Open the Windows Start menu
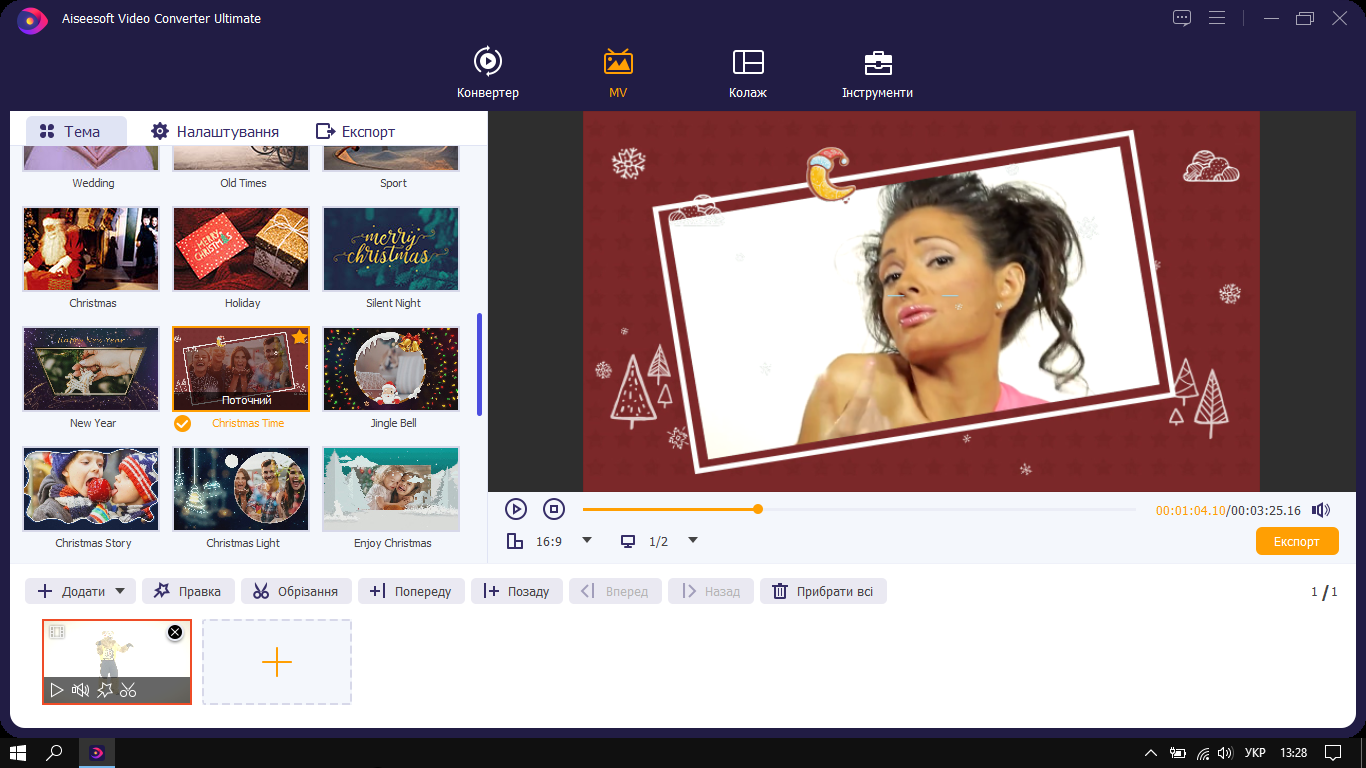 click(x=18, y=753)
